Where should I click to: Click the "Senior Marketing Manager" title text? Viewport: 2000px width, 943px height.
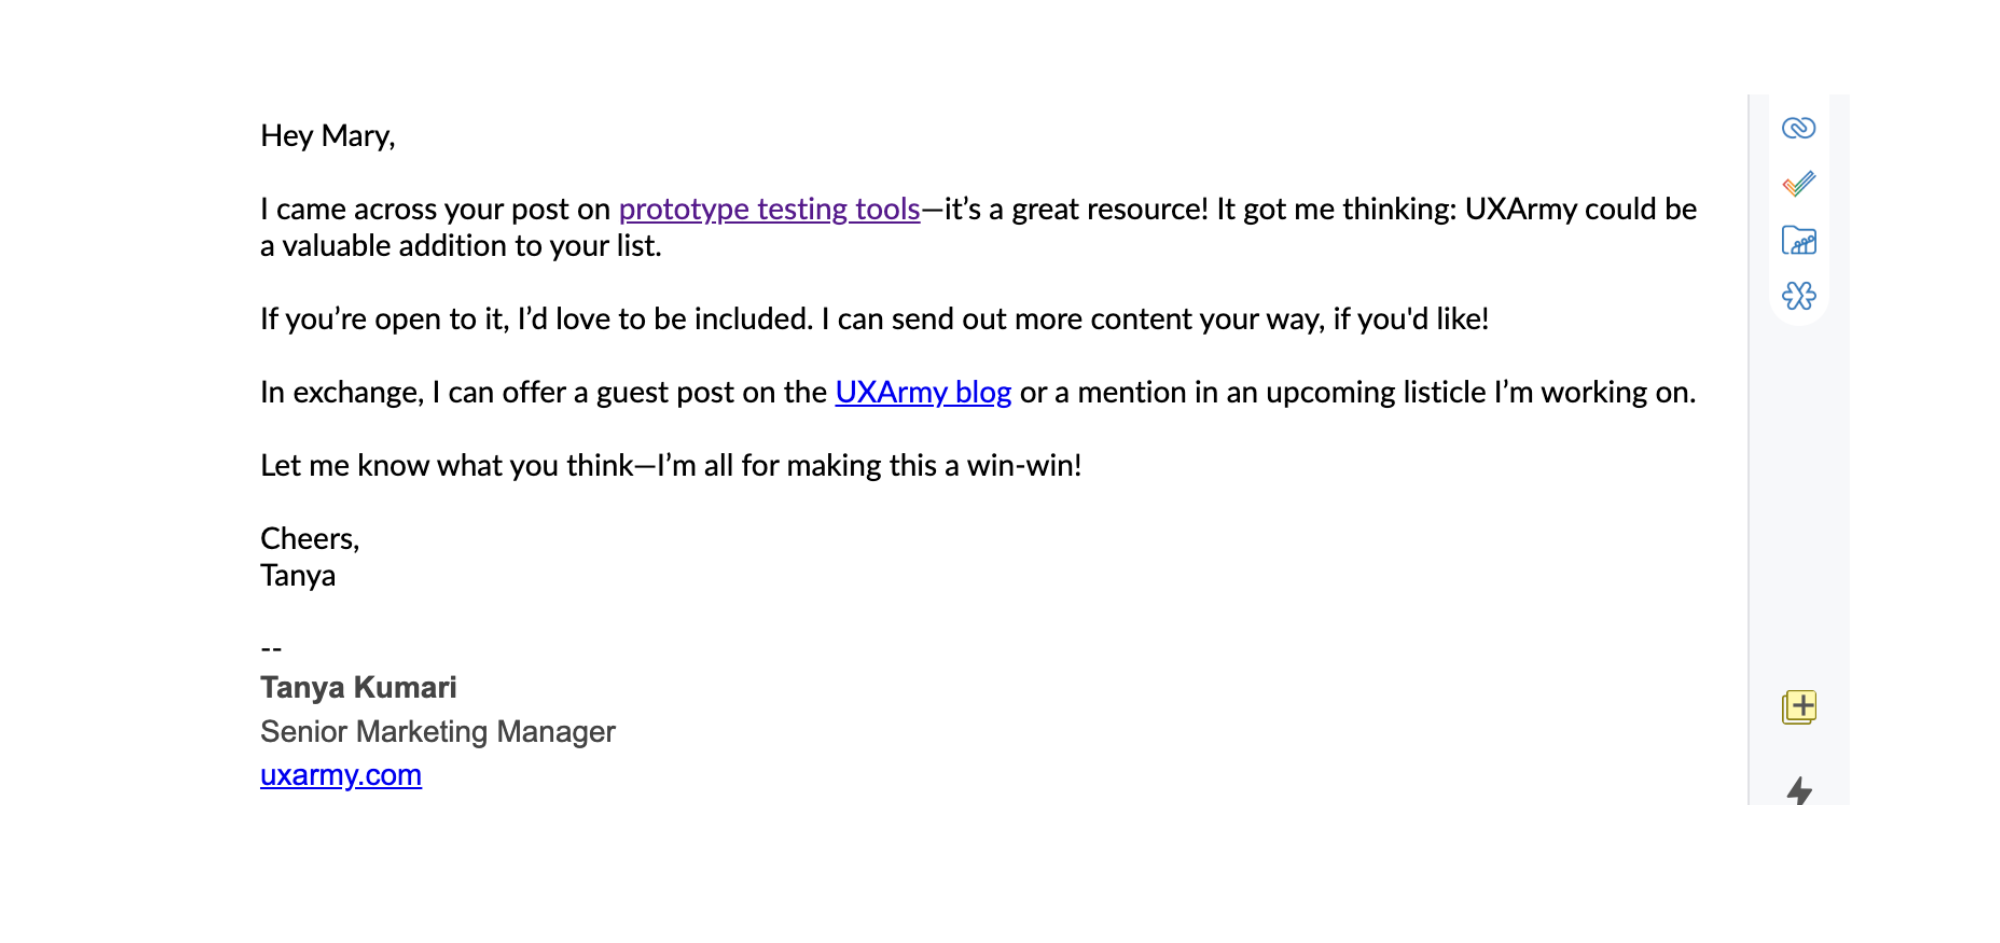tap(437, 732)
